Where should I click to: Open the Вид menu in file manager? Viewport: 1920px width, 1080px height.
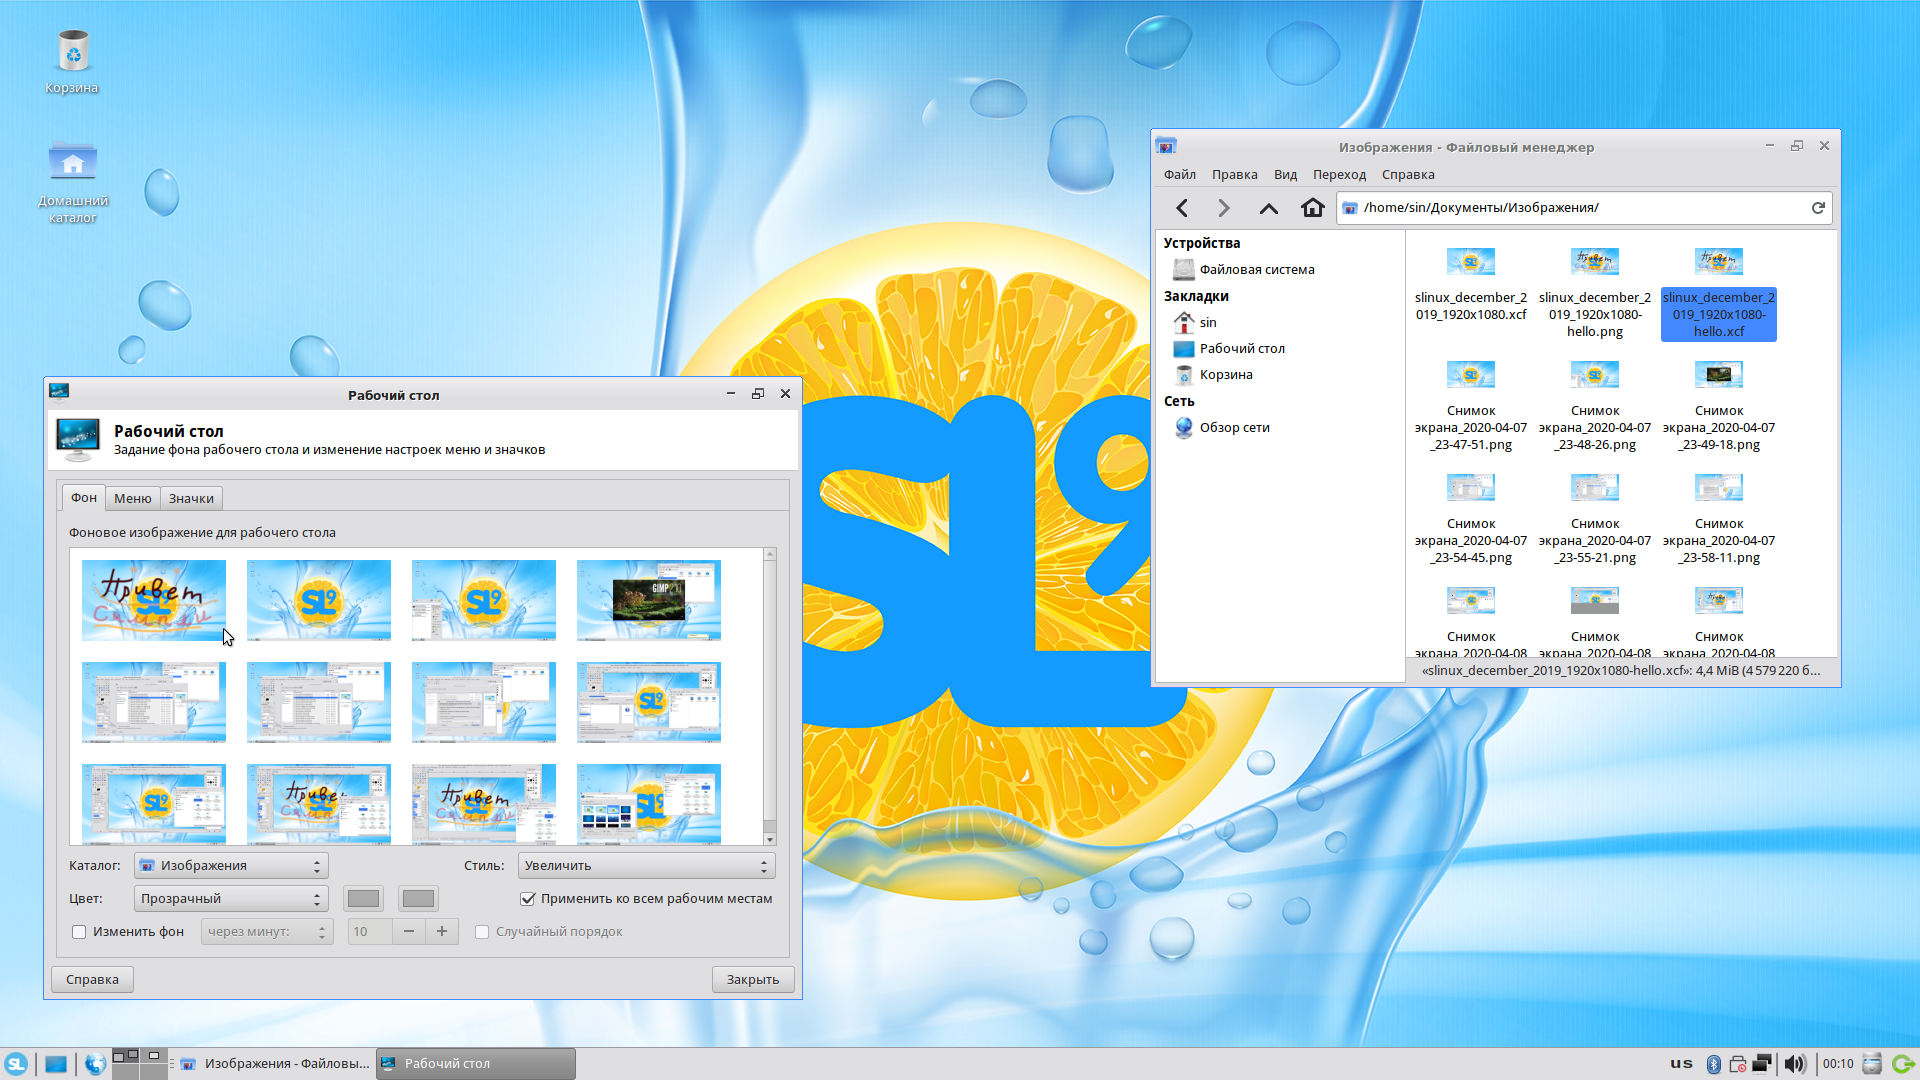click(1285, 174)
